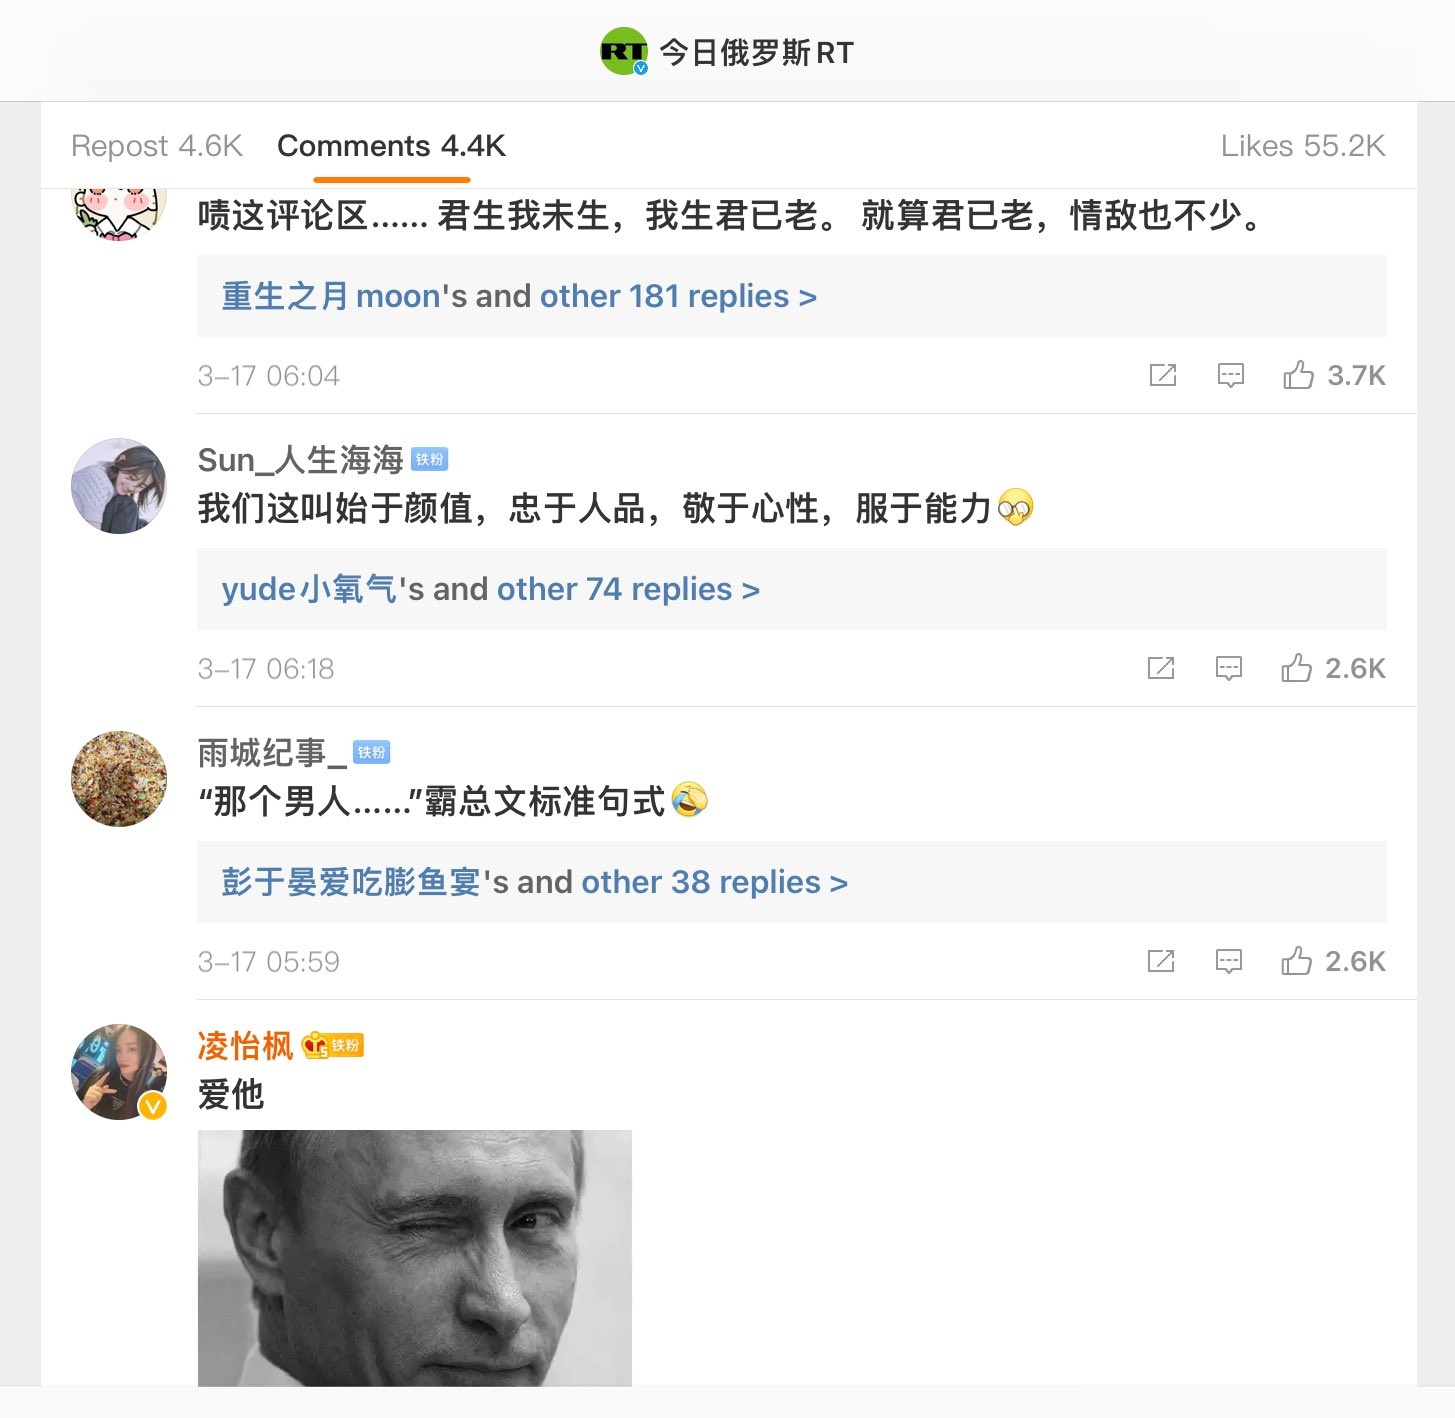Open the Likes 55.2K tab

(x=1303, y=146)
